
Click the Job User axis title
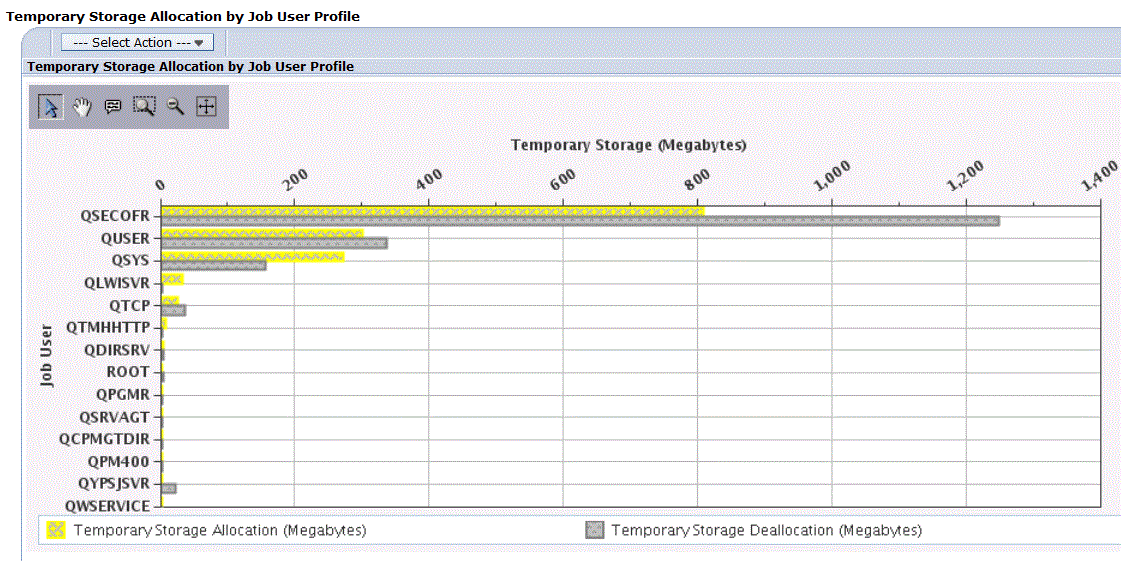(47, 356)
